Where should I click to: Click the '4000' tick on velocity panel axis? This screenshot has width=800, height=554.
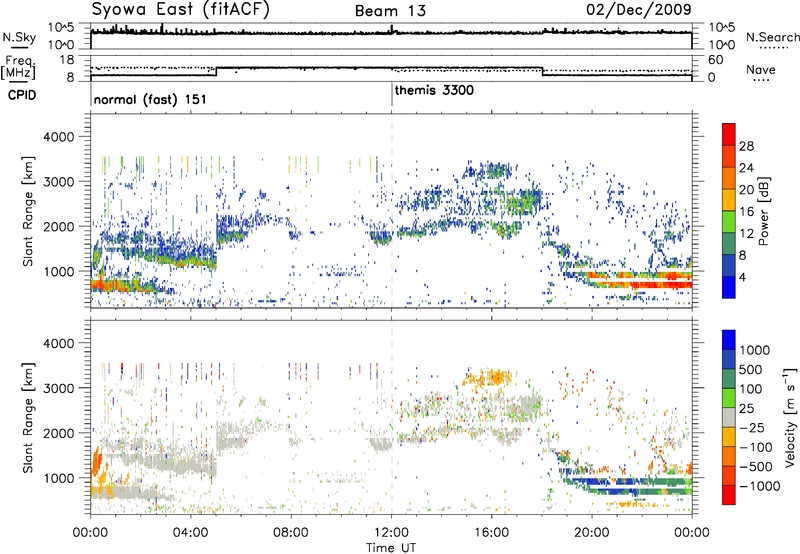[x=59, y=343]
